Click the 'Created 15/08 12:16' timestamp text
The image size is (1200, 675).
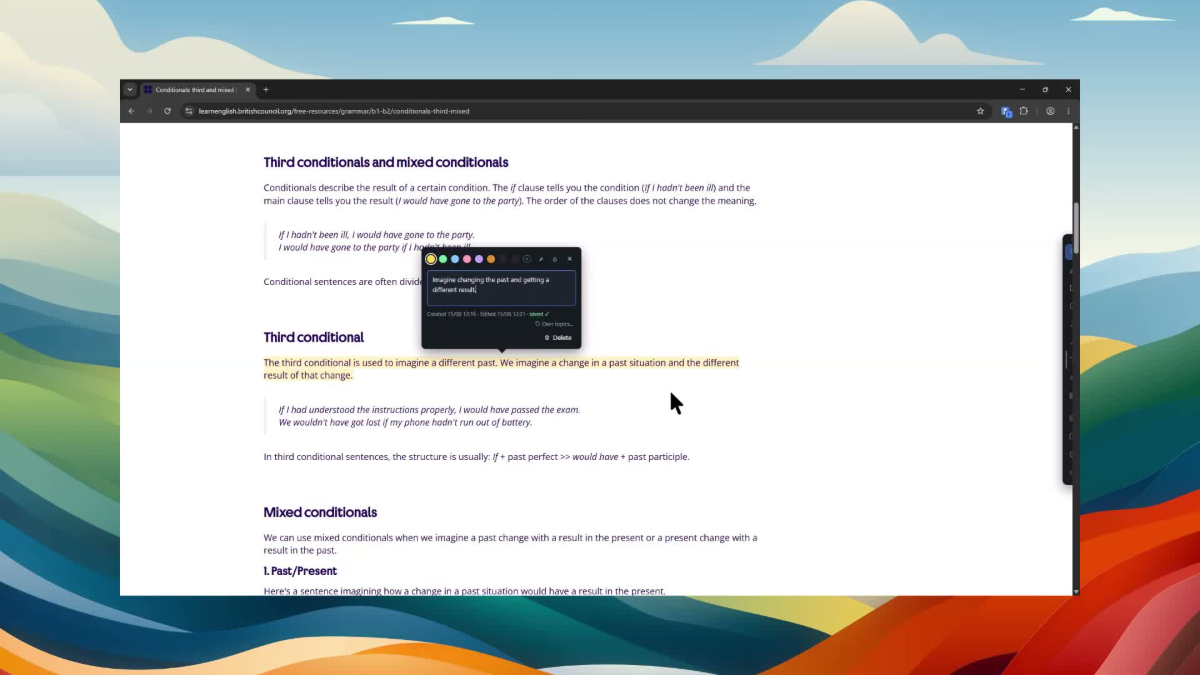451,314
